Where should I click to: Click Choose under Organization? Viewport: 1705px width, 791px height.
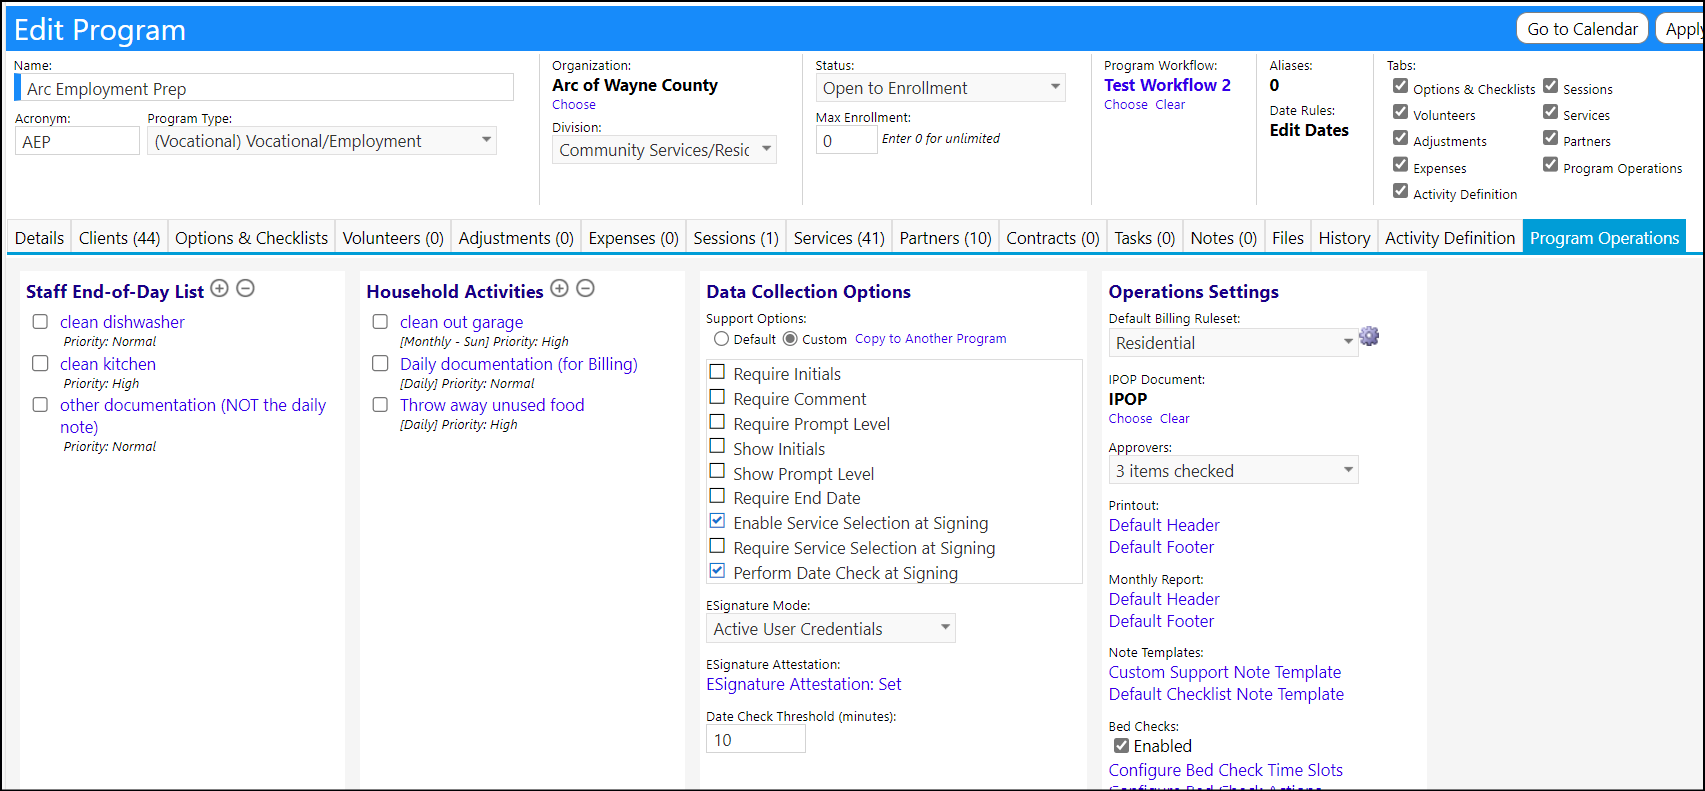click(574, 105)
